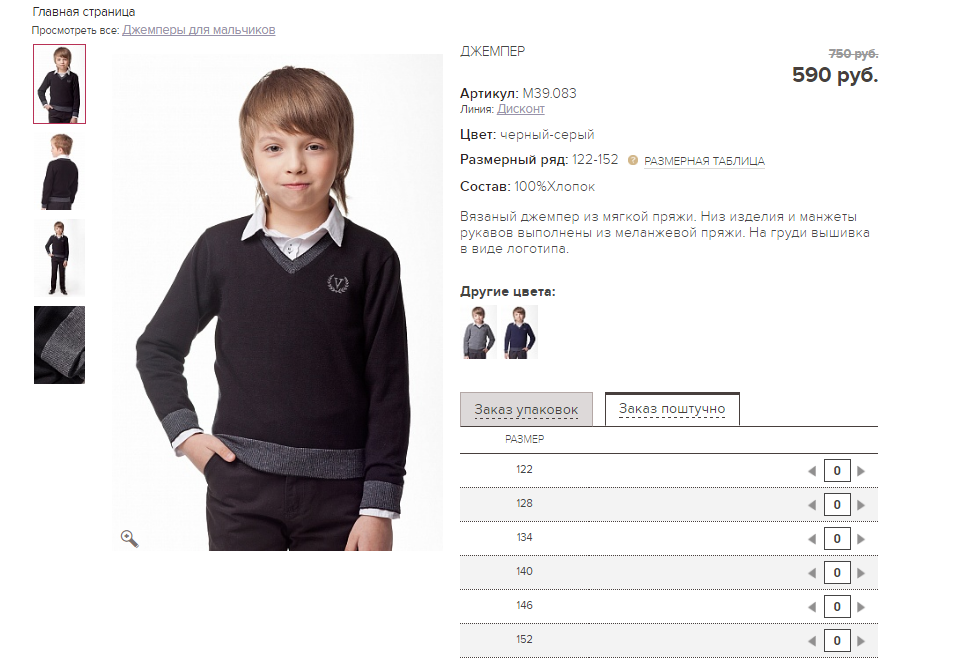Increase quantity for size 134
Screen dimensions: 960x663
tap(861, 539)
